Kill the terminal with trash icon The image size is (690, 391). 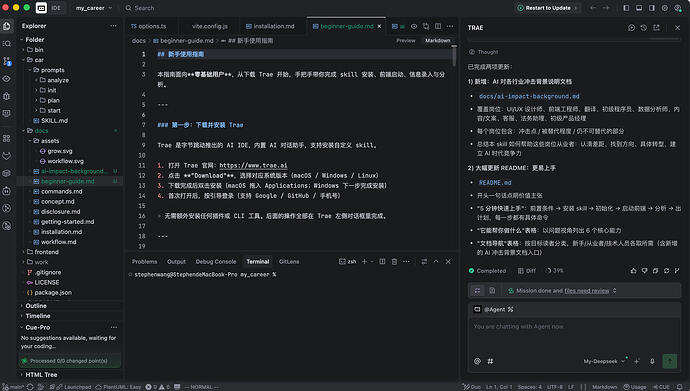pyautogui.click(x=394, y=262)
